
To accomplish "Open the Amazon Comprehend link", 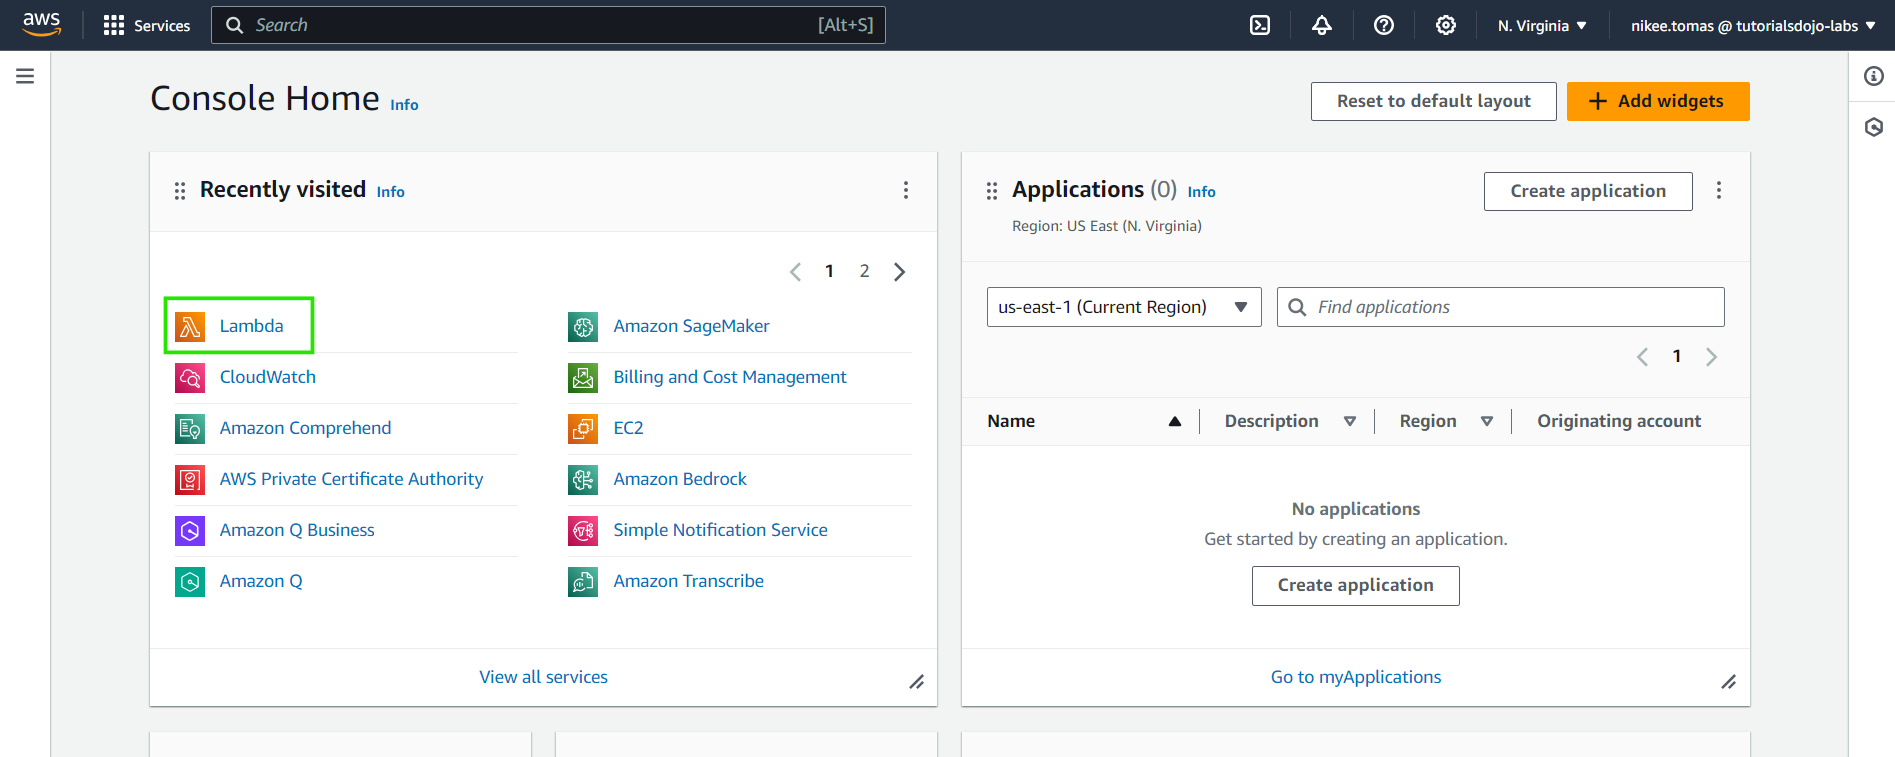I will 305,428.
